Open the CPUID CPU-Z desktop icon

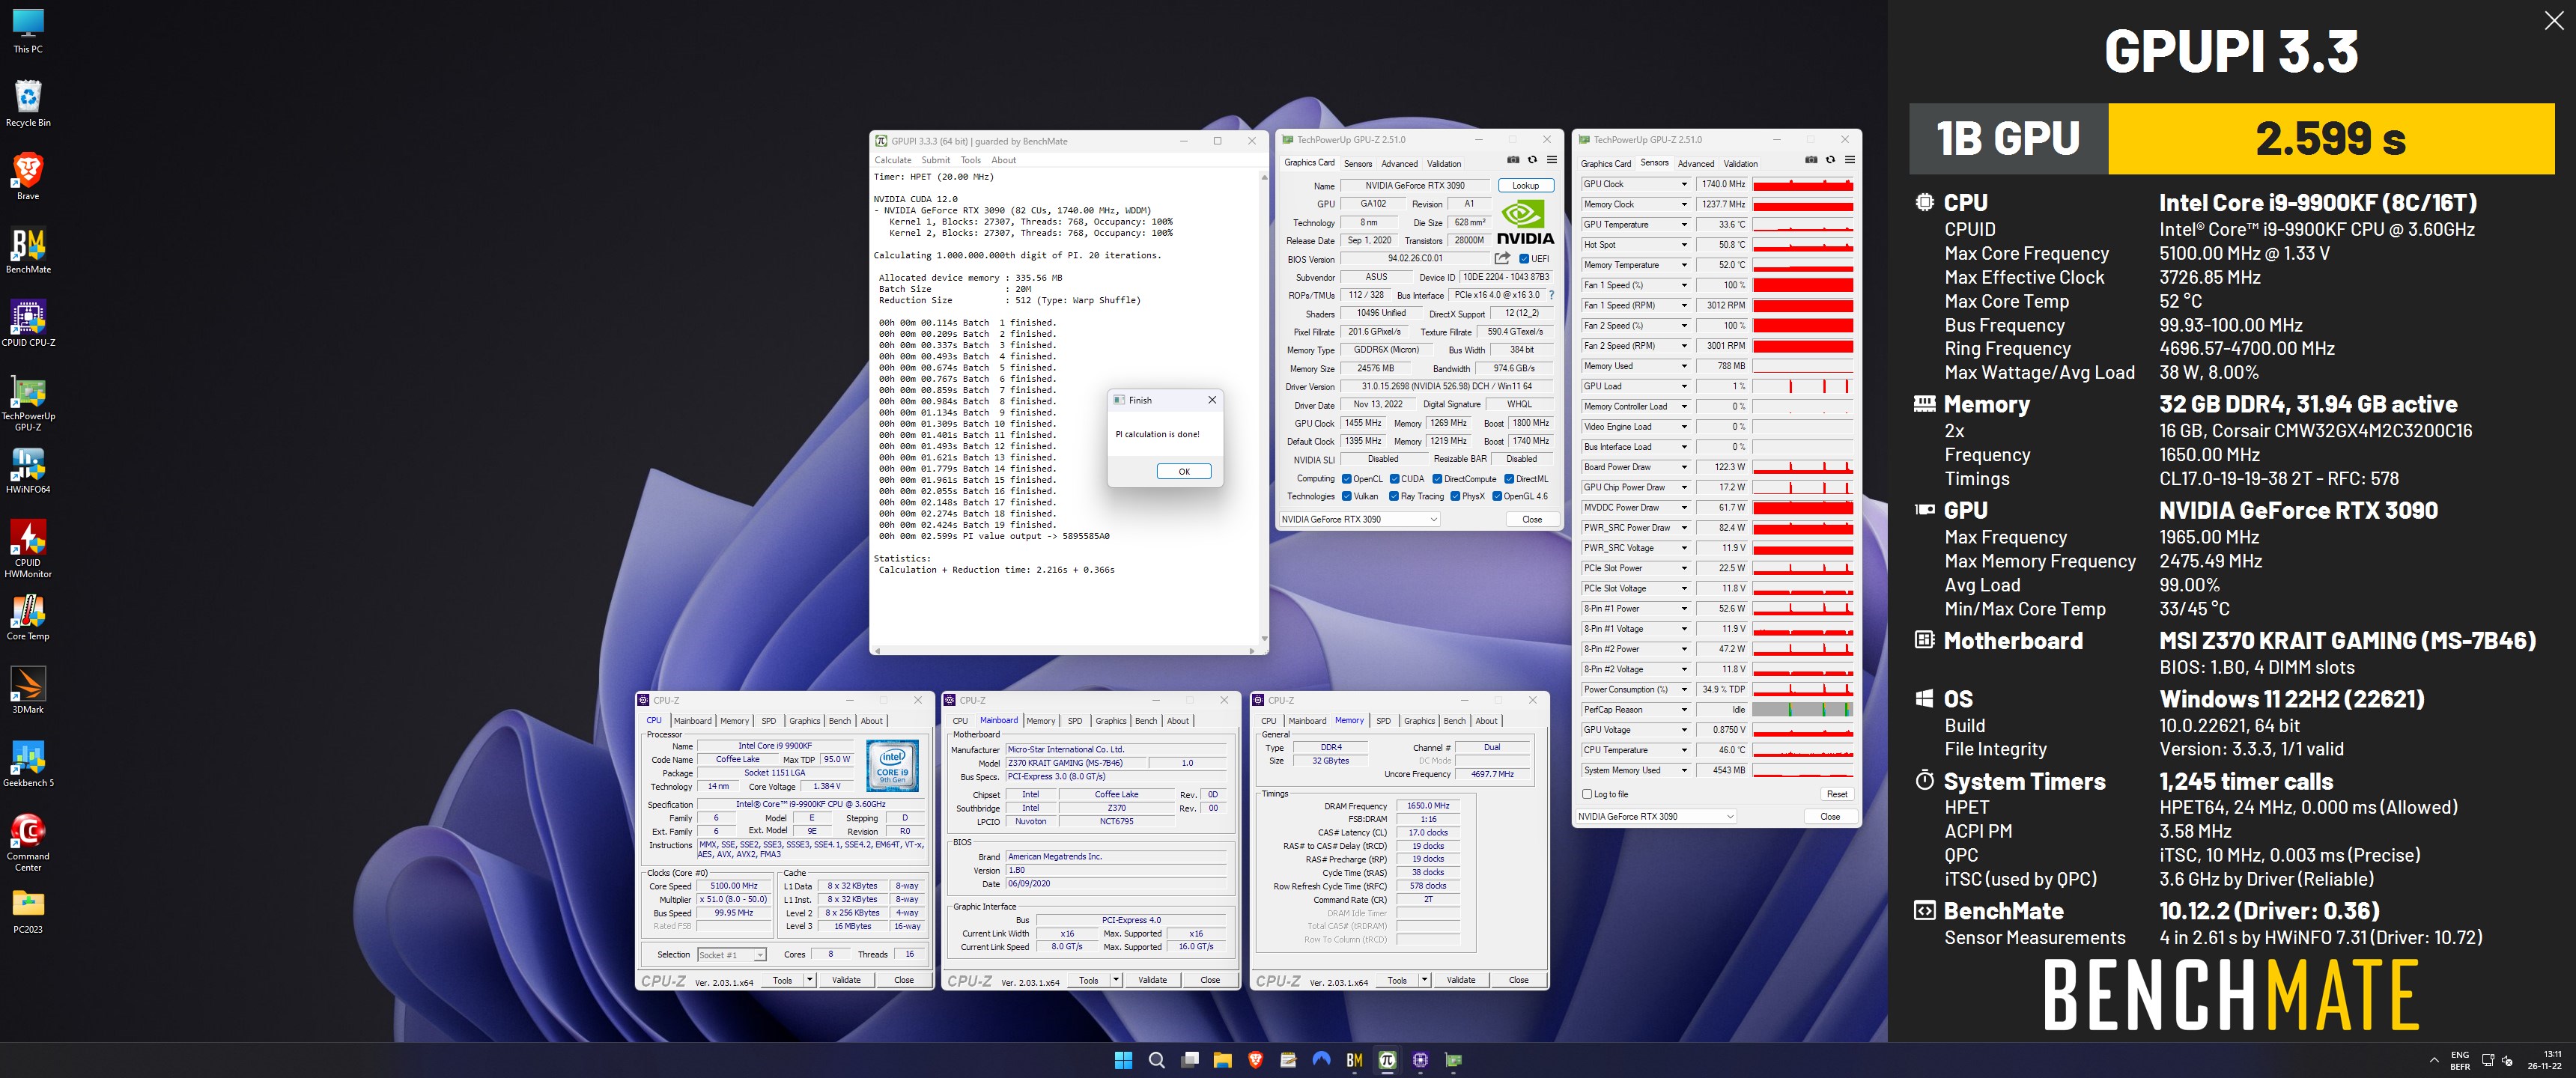coord(28,323)
